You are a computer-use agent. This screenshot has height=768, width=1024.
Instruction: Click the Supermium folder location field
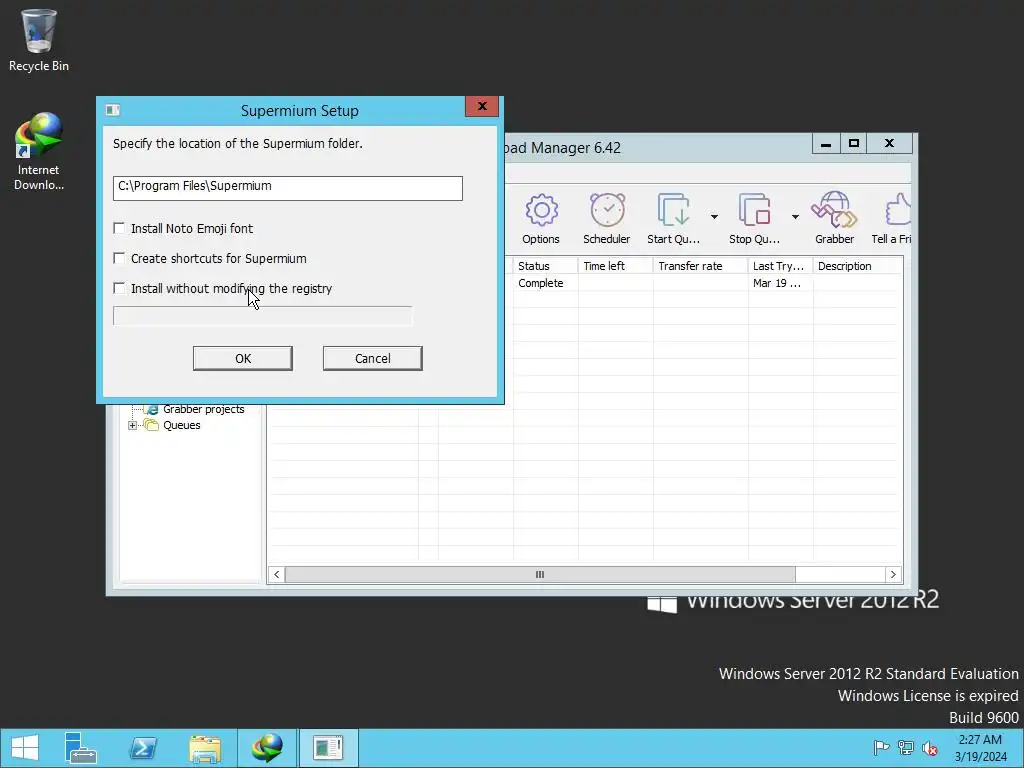coord(287,188)
